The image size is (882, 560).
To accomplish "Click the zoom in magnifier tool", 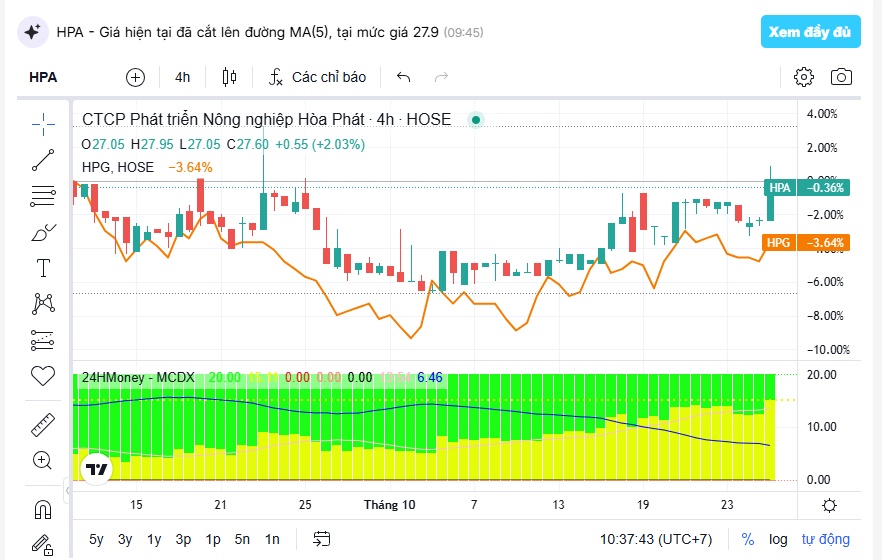I will (43, 460).
